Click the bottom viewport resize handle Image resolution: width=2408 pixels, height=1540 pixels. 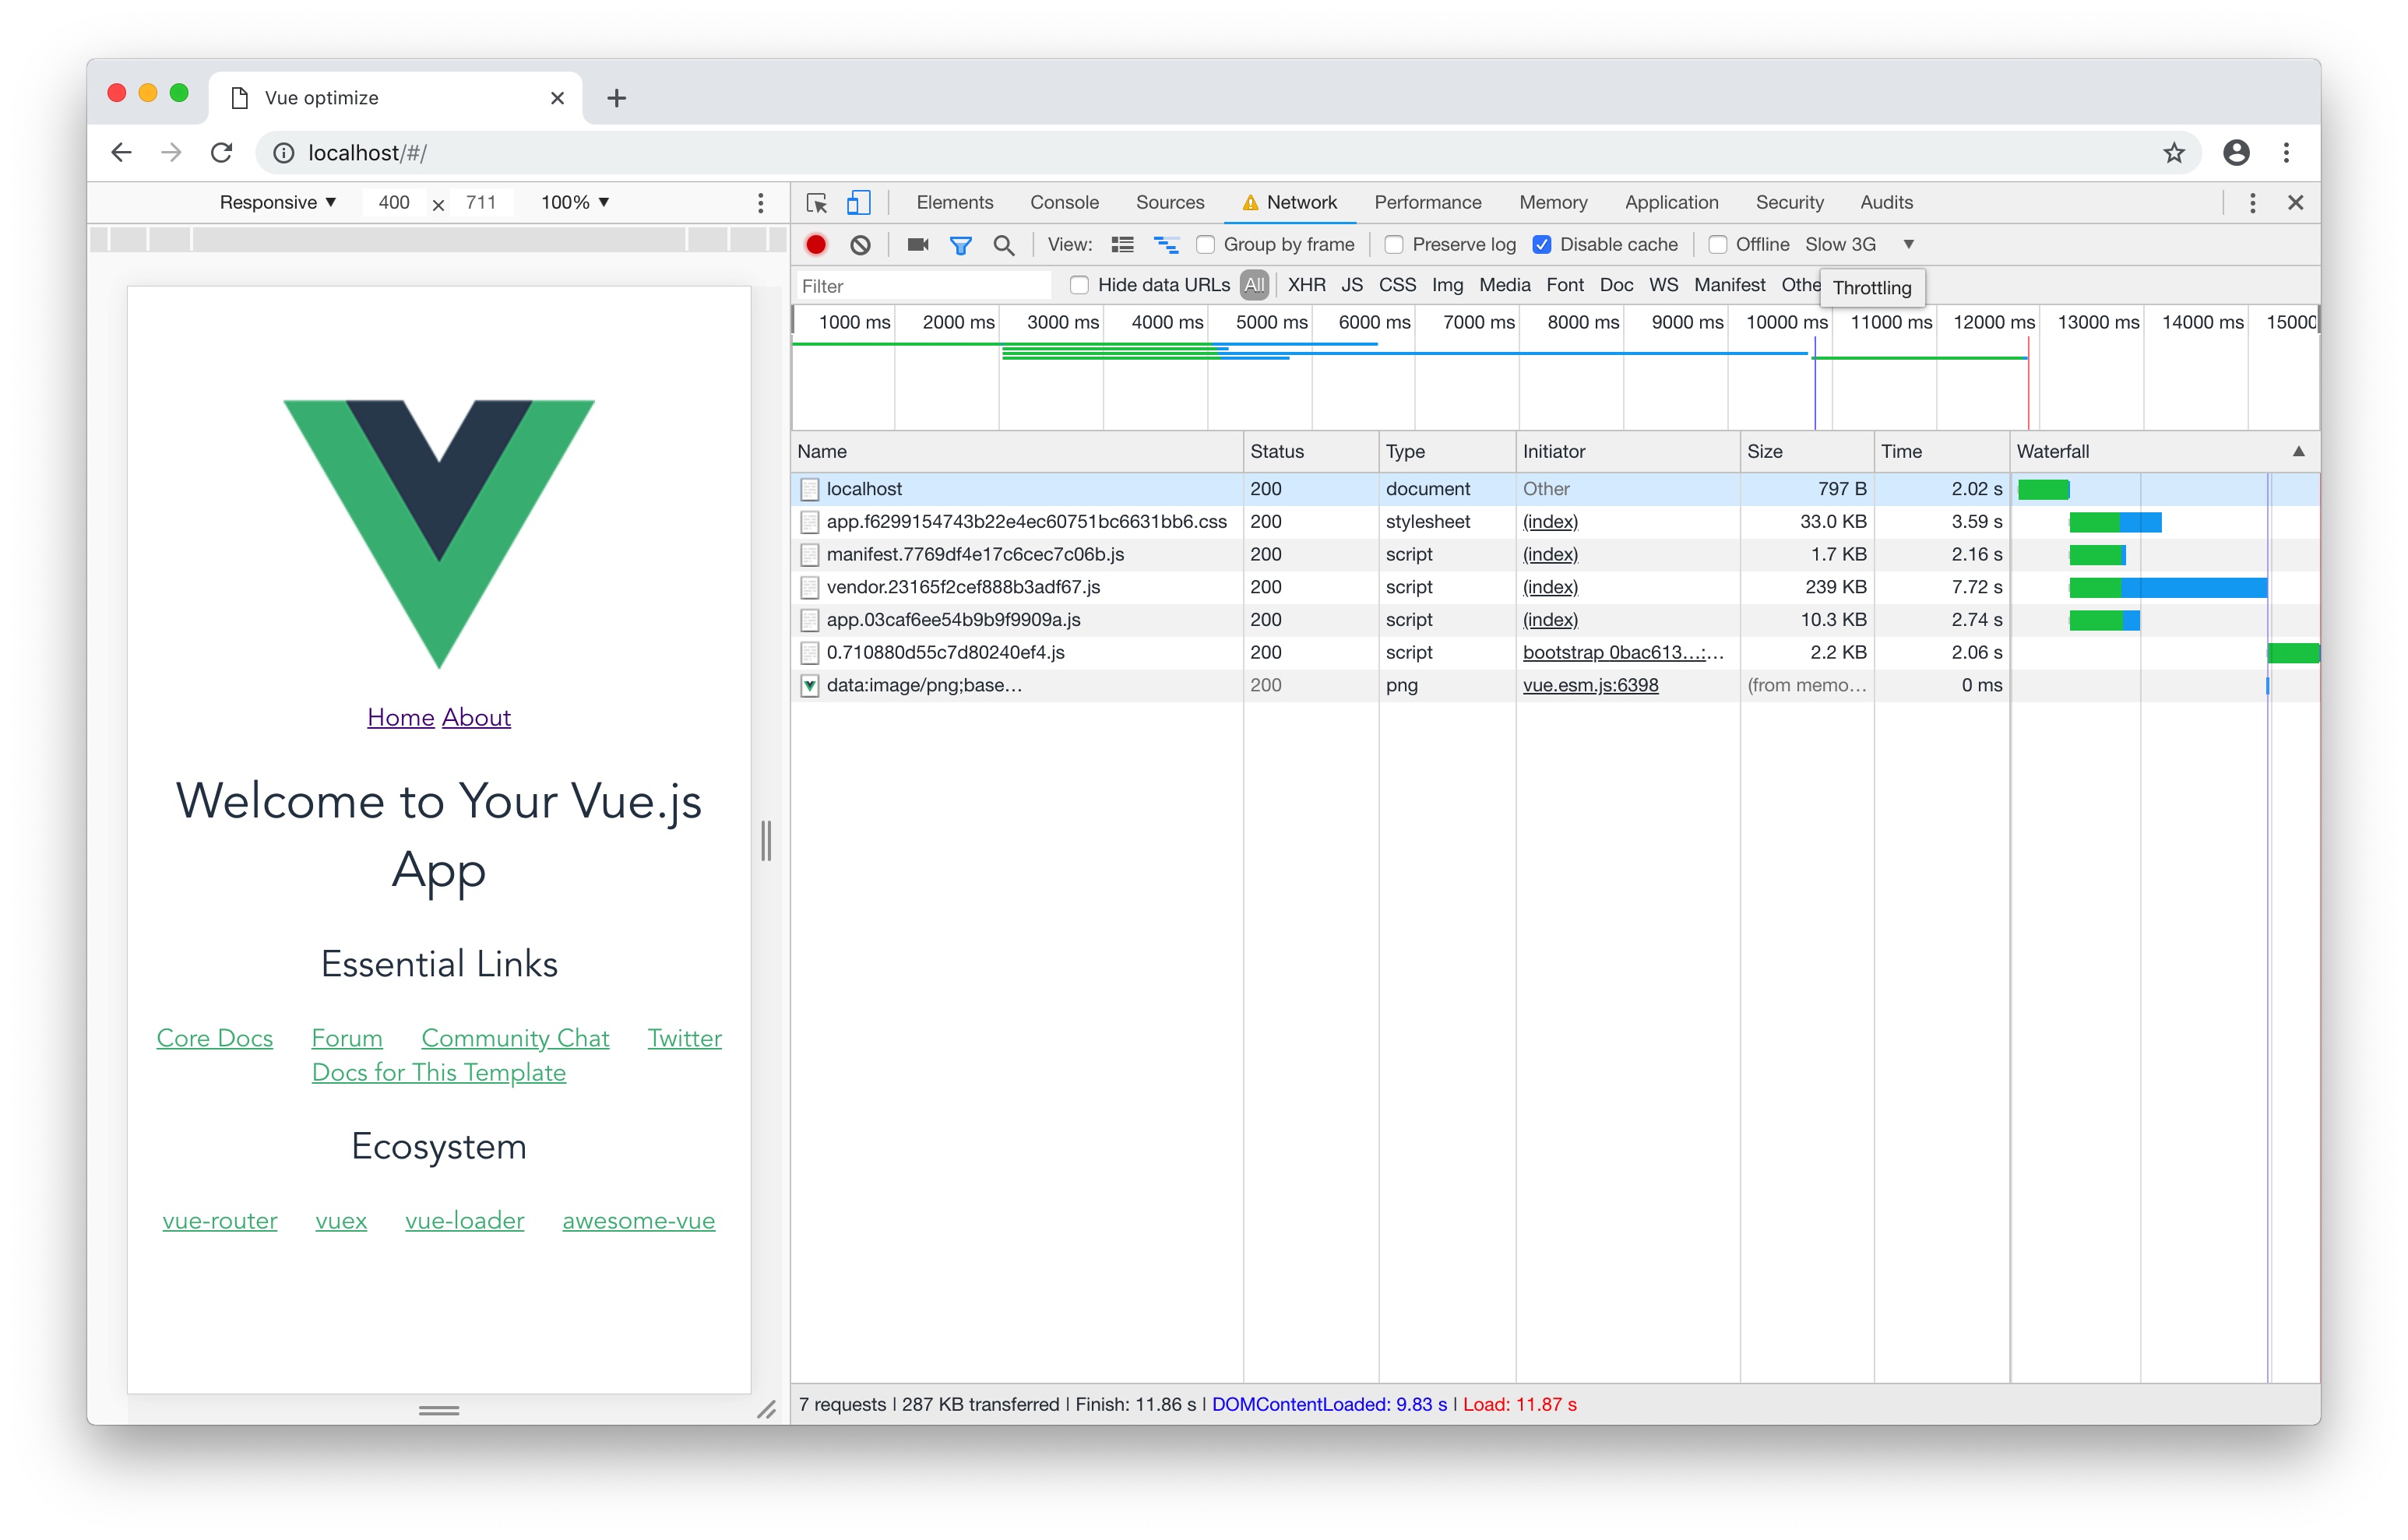click(439, 1411)
